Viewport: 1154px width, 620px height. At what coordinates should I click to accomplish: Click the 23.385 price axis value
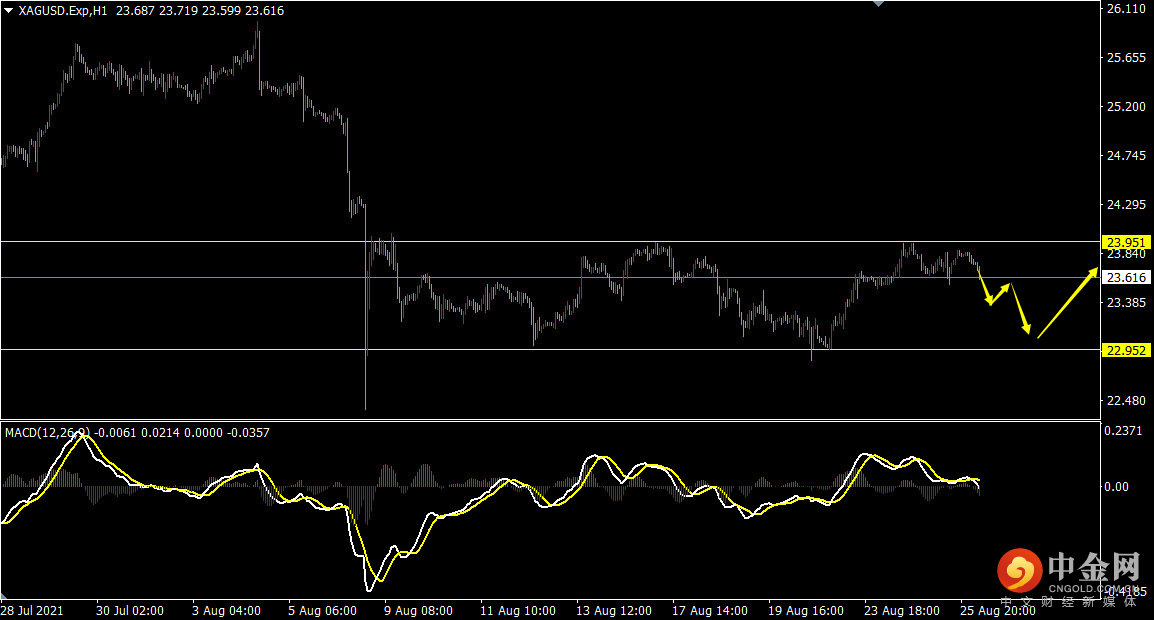1126,303
